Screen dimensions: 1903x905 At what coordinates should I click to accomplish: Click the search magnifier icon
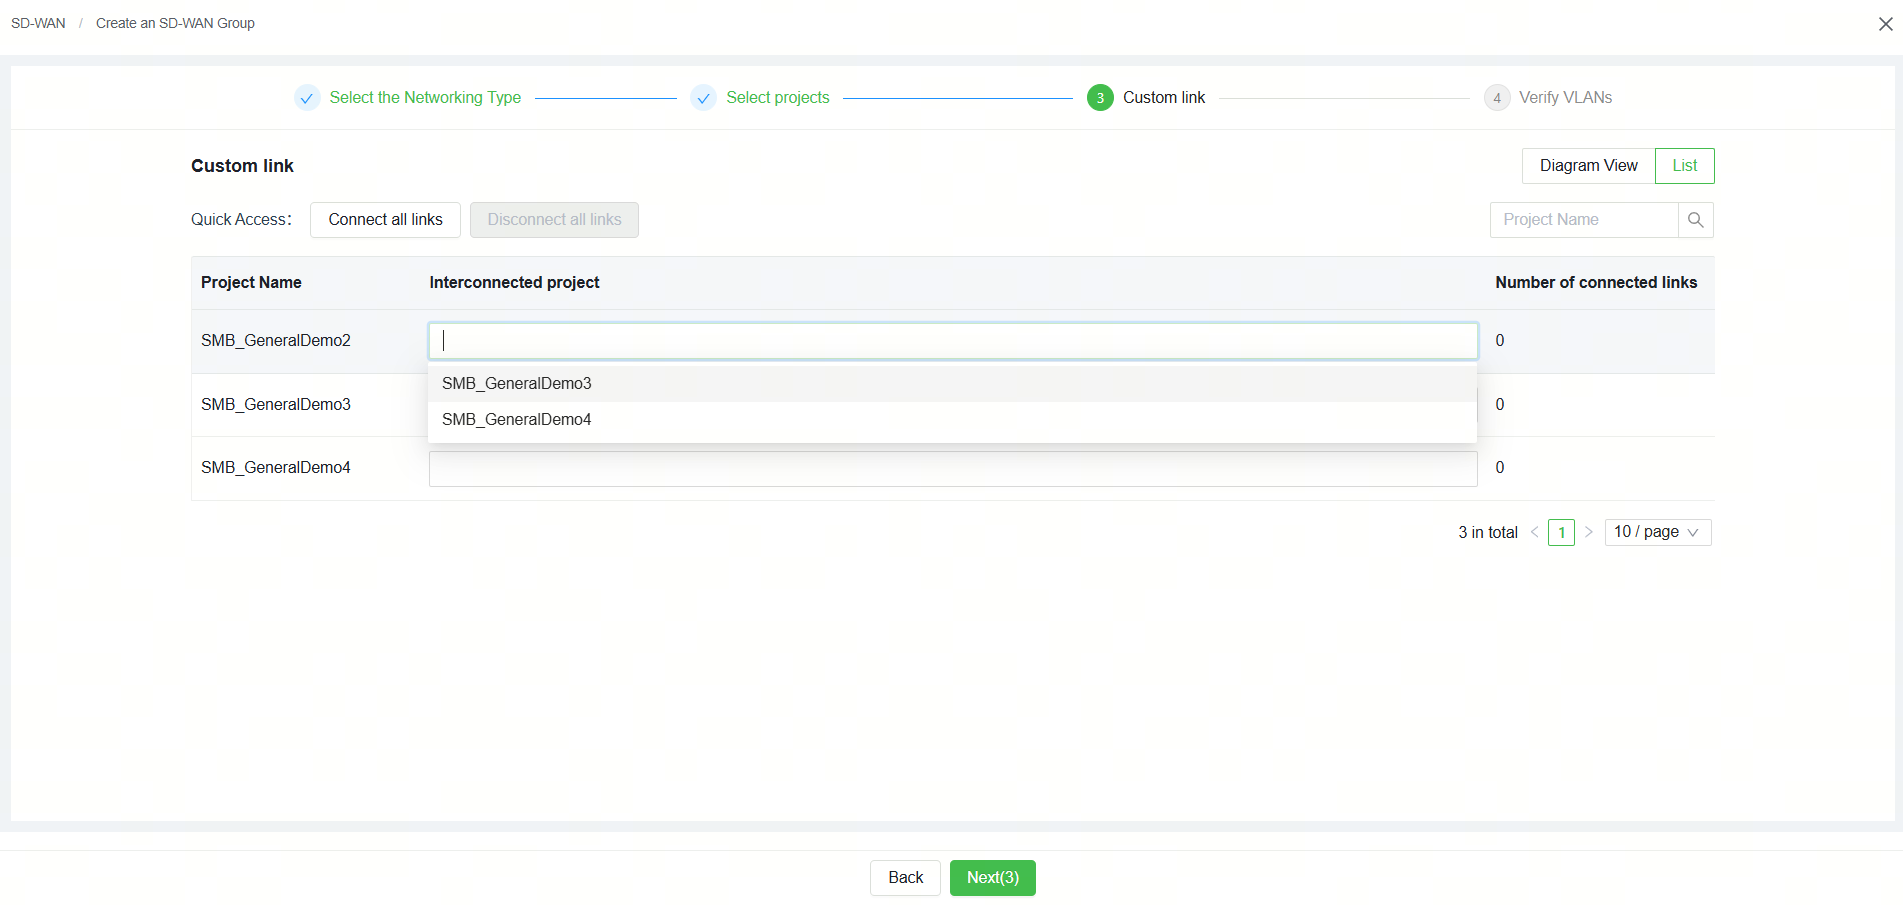point(1695,220)
